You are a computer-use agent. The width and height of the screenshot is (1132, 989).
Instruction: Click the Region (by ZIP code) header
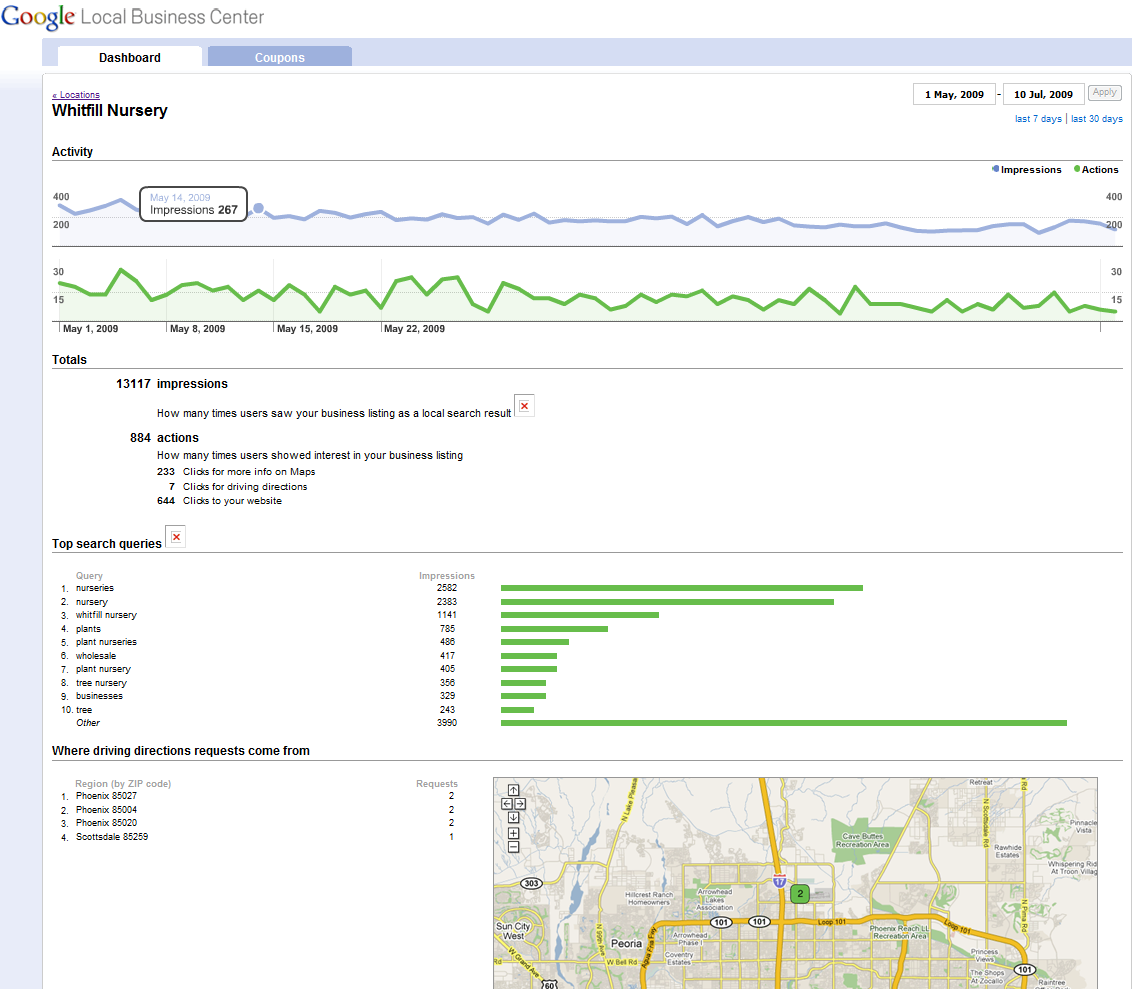click(x=123, y=784)
